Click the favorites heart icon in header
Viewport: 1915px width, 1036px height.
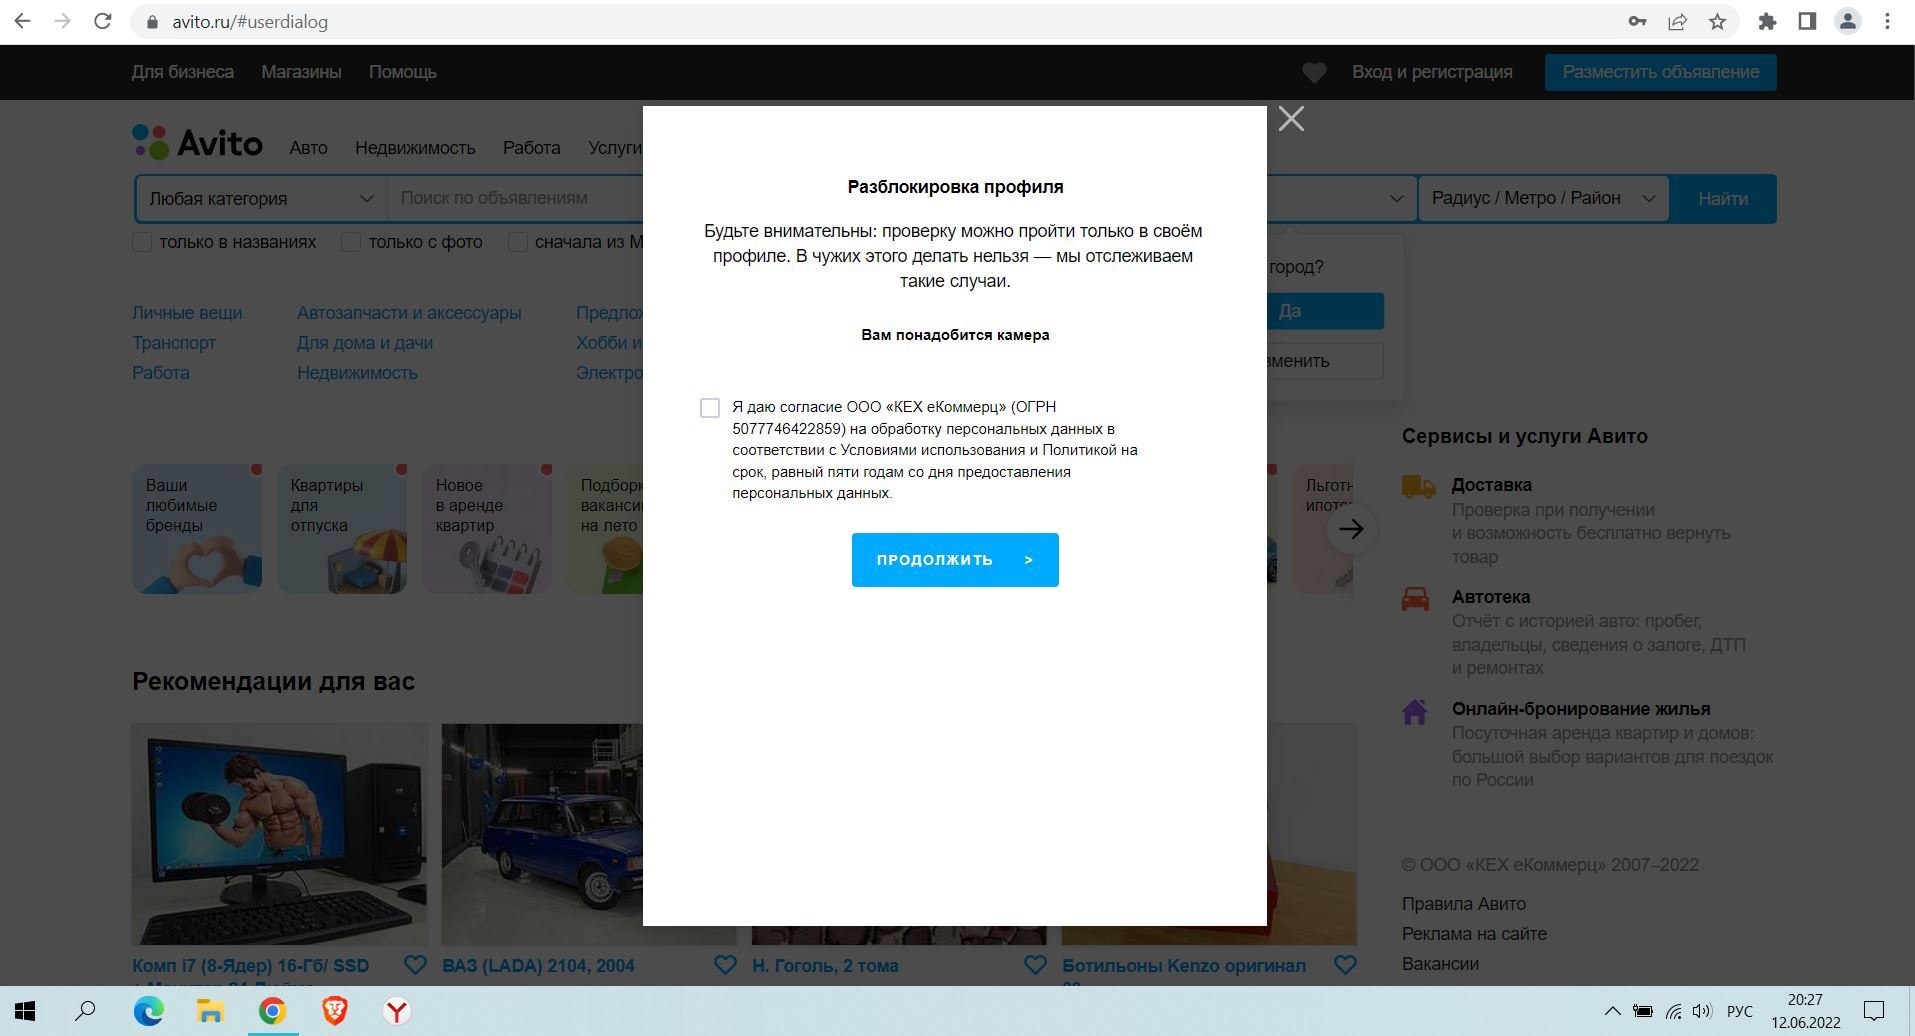pyautogui.click(x=1314, y=72)
